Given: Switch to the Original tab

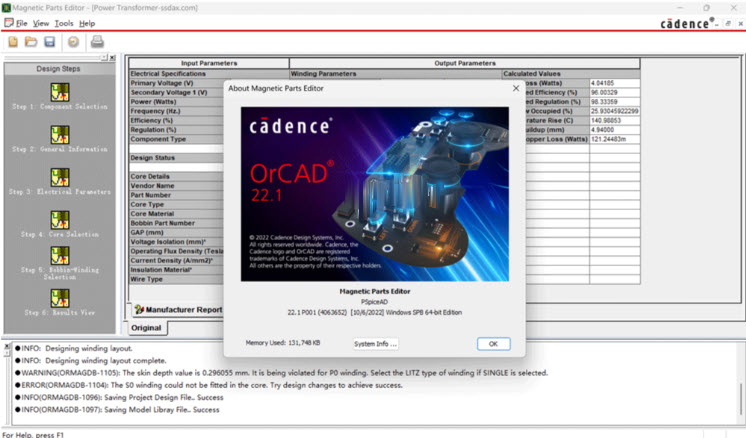Looking at the screenshot, I should (146, 328).
